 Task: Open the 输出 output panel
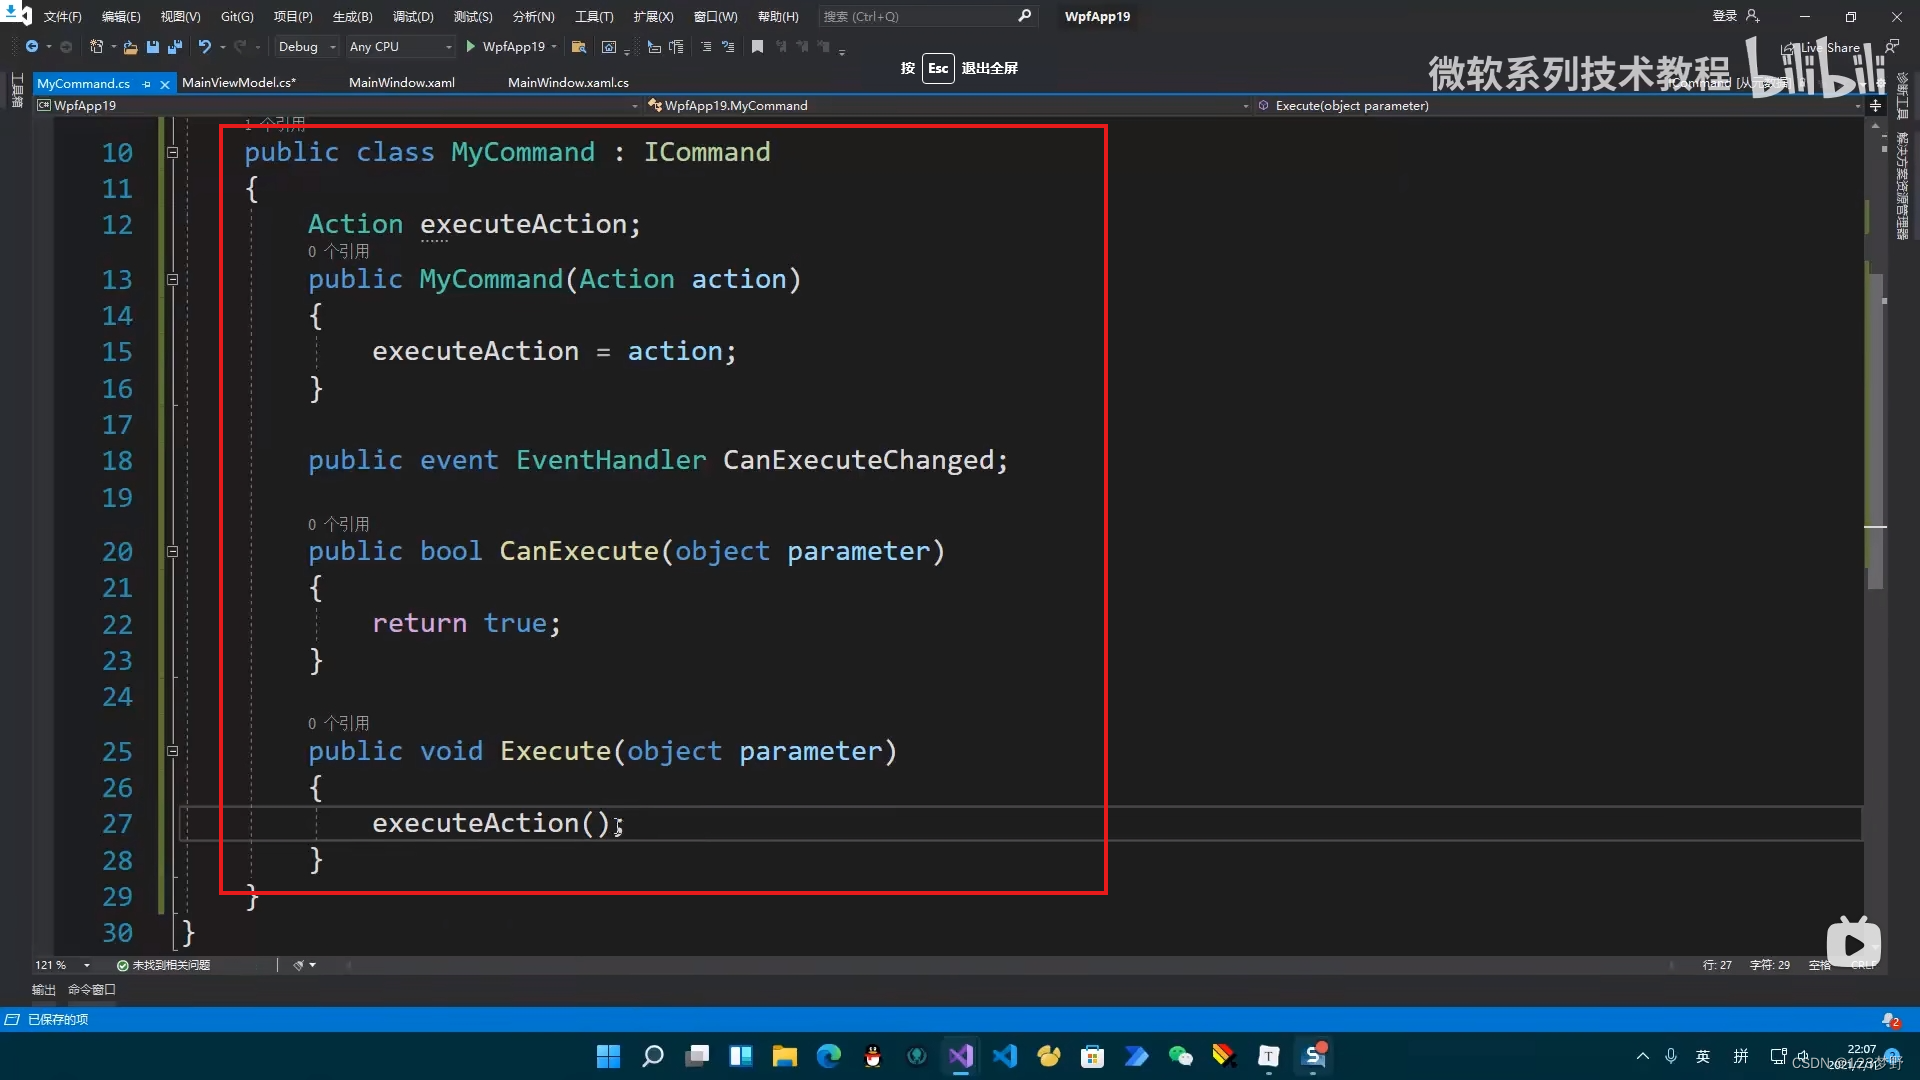tap(43, 990)
